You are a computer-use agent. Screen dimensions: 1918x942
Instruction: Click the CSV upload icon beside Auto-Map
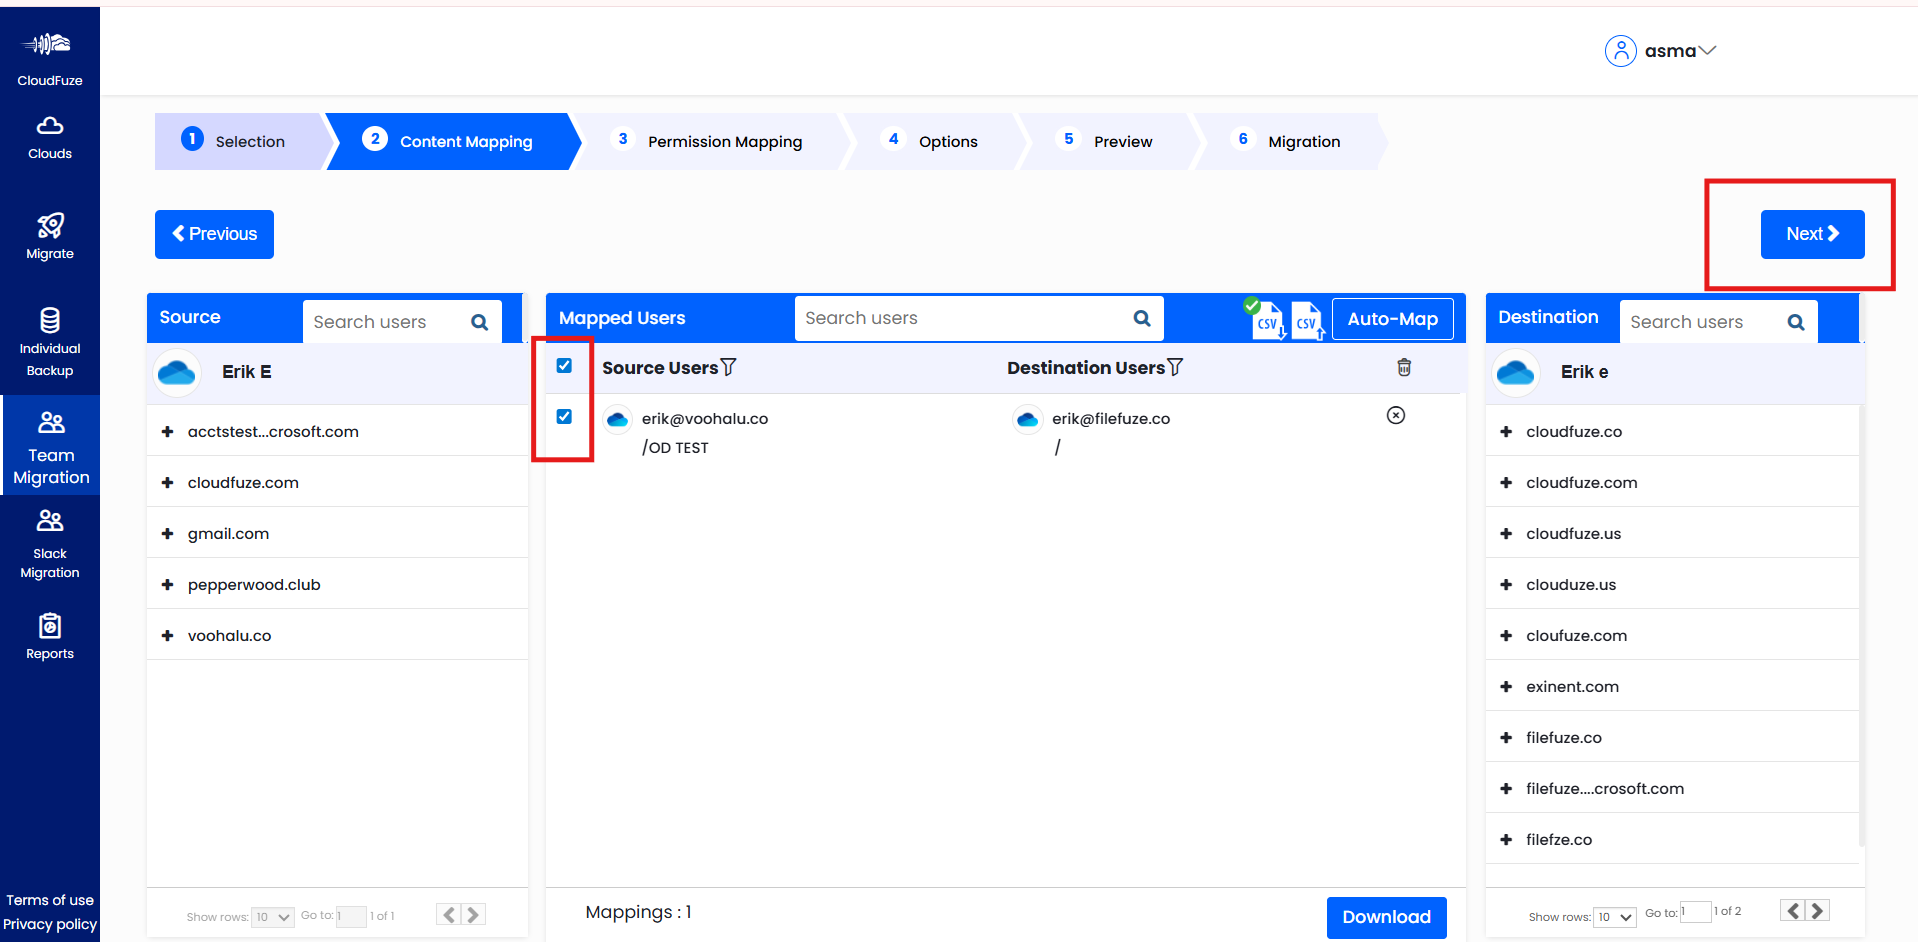(x=1307, y=321)
